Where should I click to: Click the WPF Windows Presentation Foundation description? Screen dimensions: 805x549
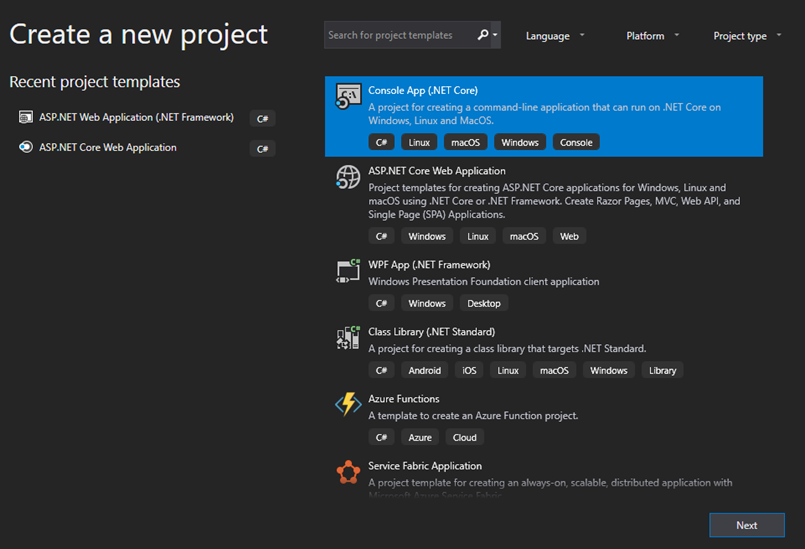tap(484, 281)
